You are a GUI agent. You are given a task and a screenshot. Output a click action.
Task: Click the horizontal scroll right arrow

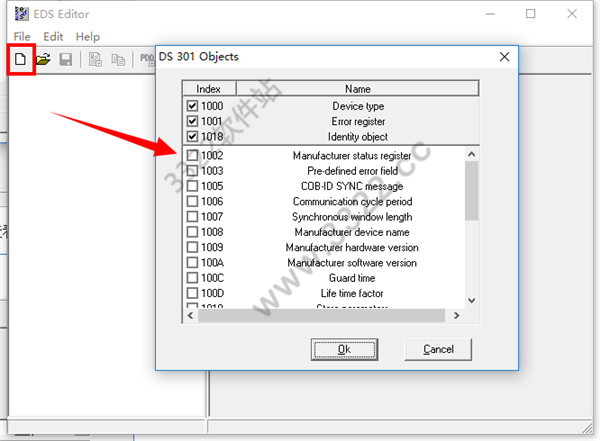[x=456, y=316]
